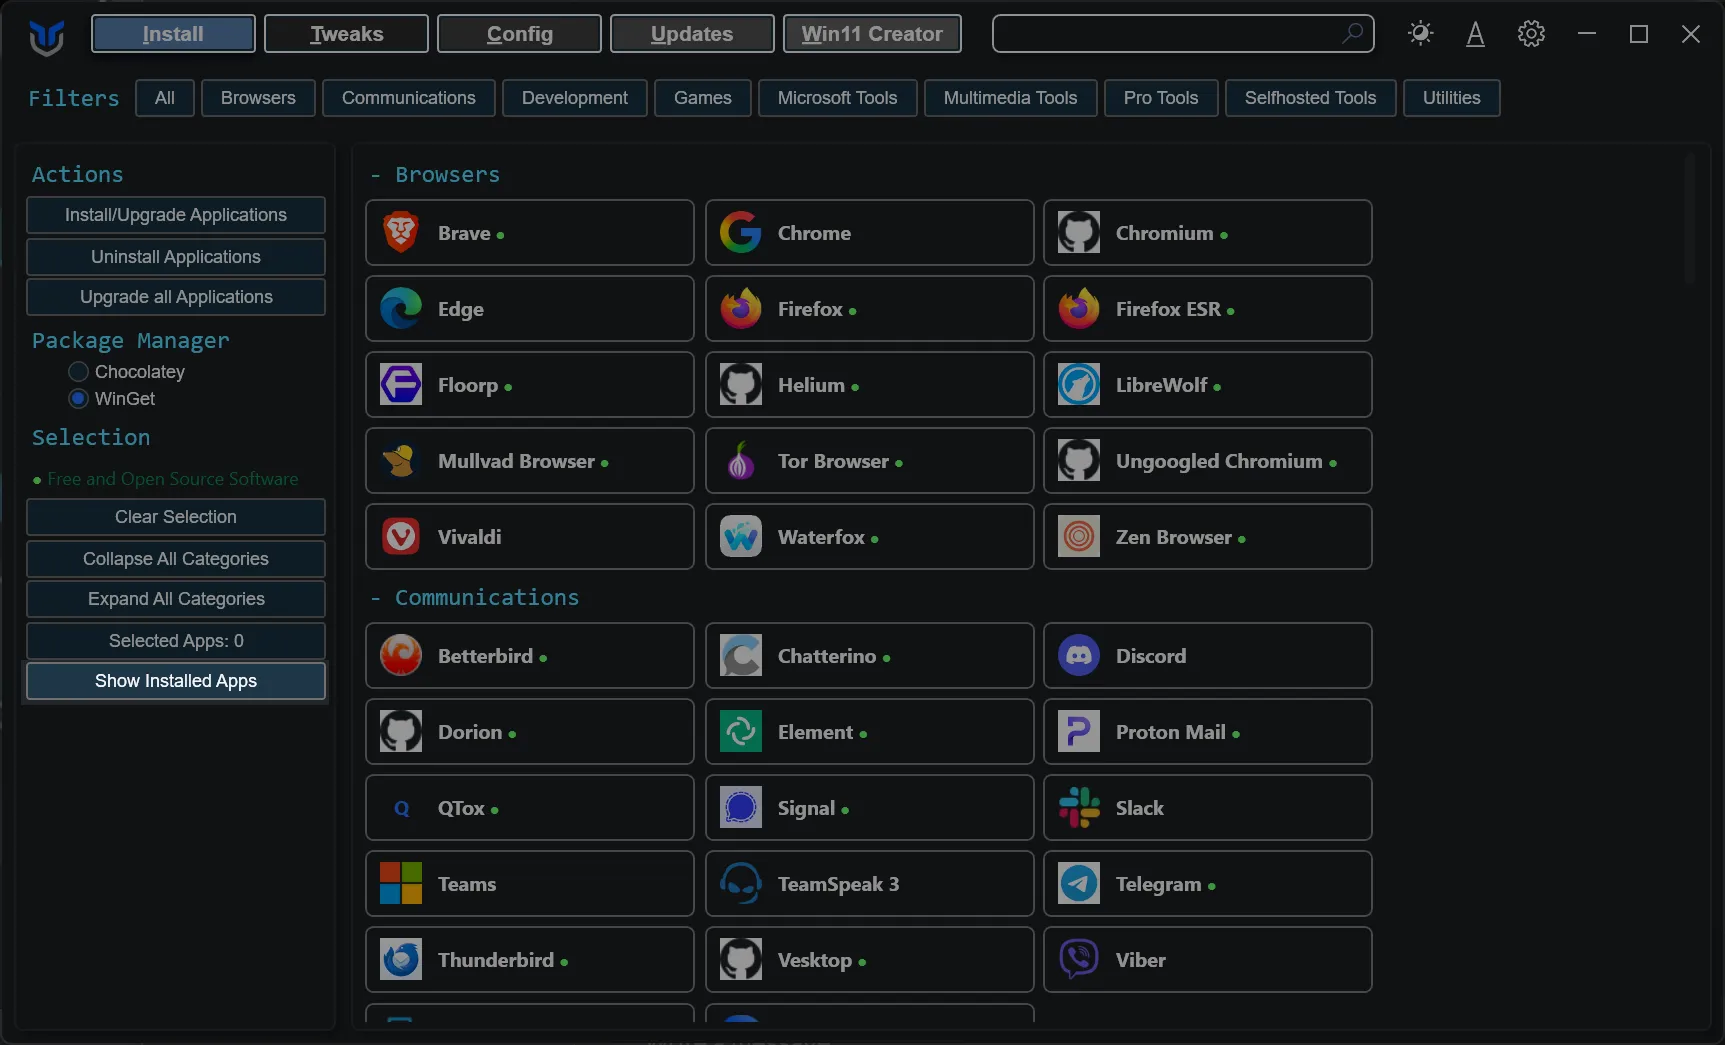Click Show Installed Apps

176,681
